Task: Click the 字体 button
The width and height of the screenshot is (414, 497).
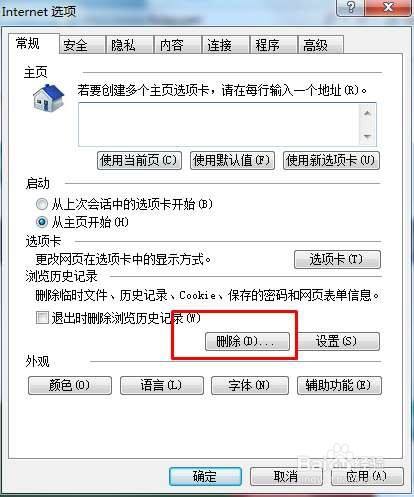Action: pyautogui.click(x=250, y=386)
